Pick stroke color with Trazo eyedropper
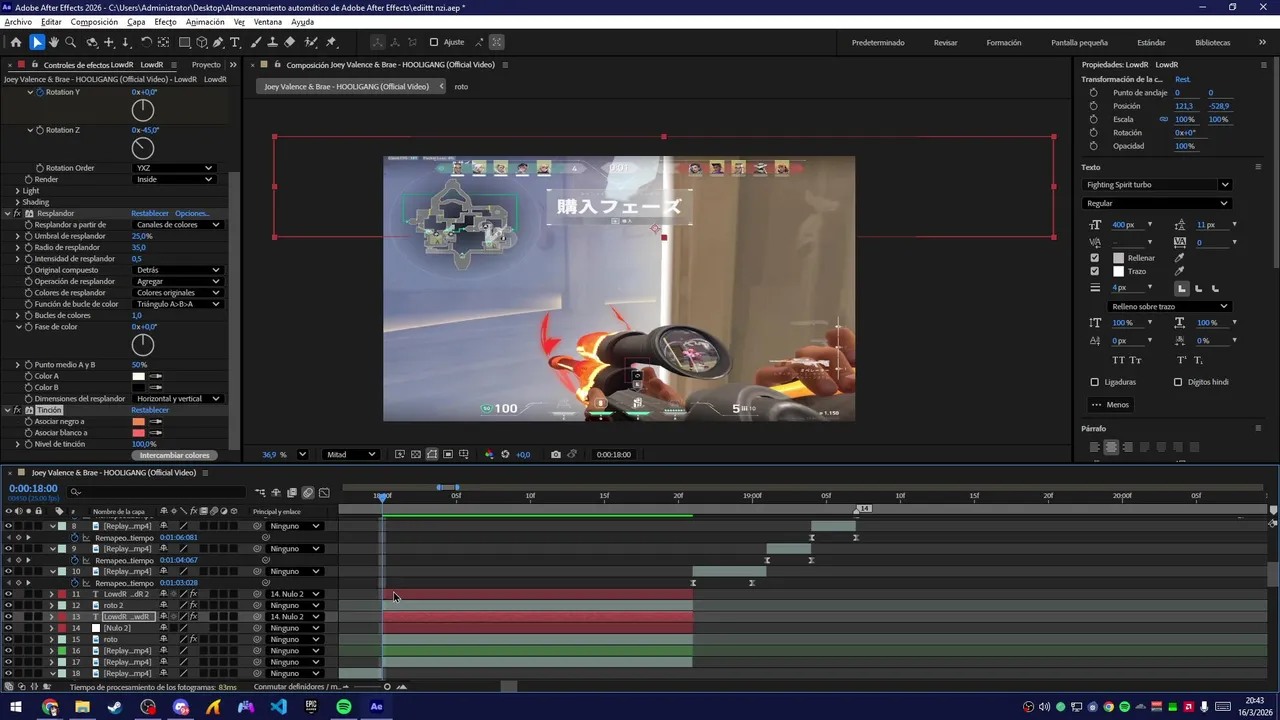This screenshot has height=720, width=1280. click(1179, 271)
